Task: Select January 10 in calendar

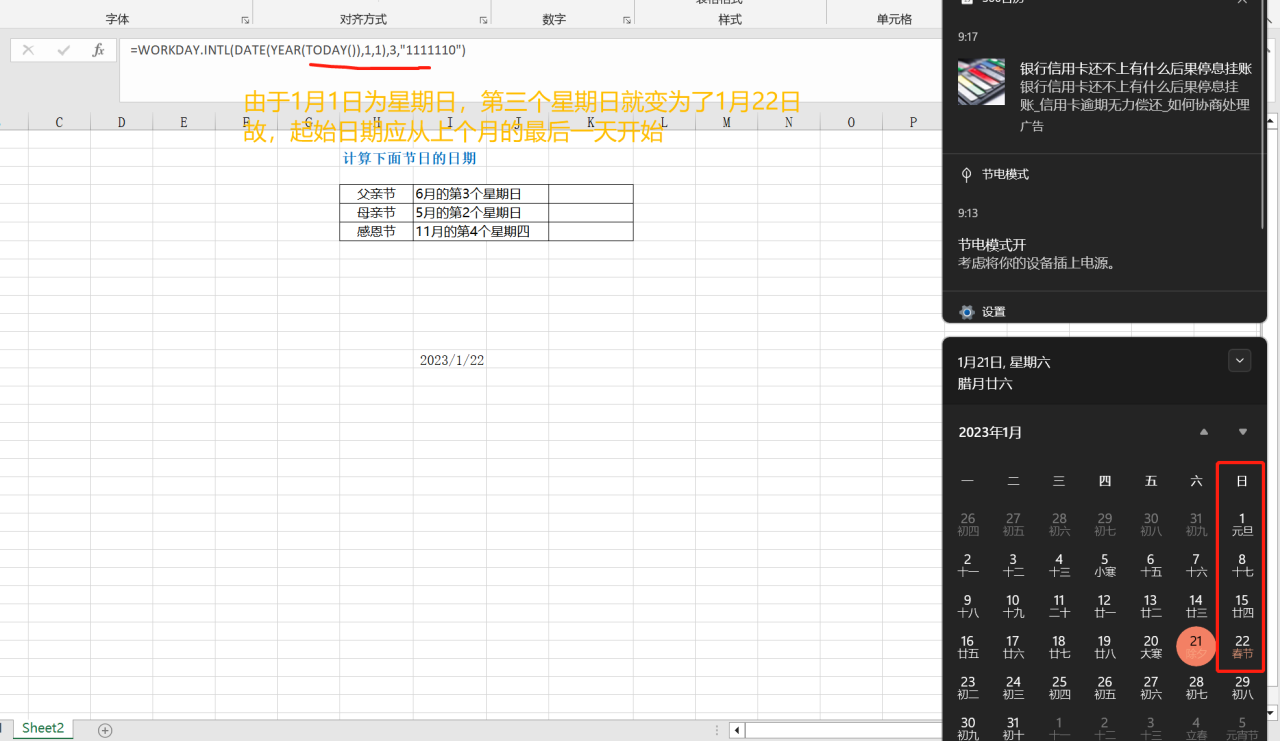Action: pyautogui.click(x=1013, y=606)
